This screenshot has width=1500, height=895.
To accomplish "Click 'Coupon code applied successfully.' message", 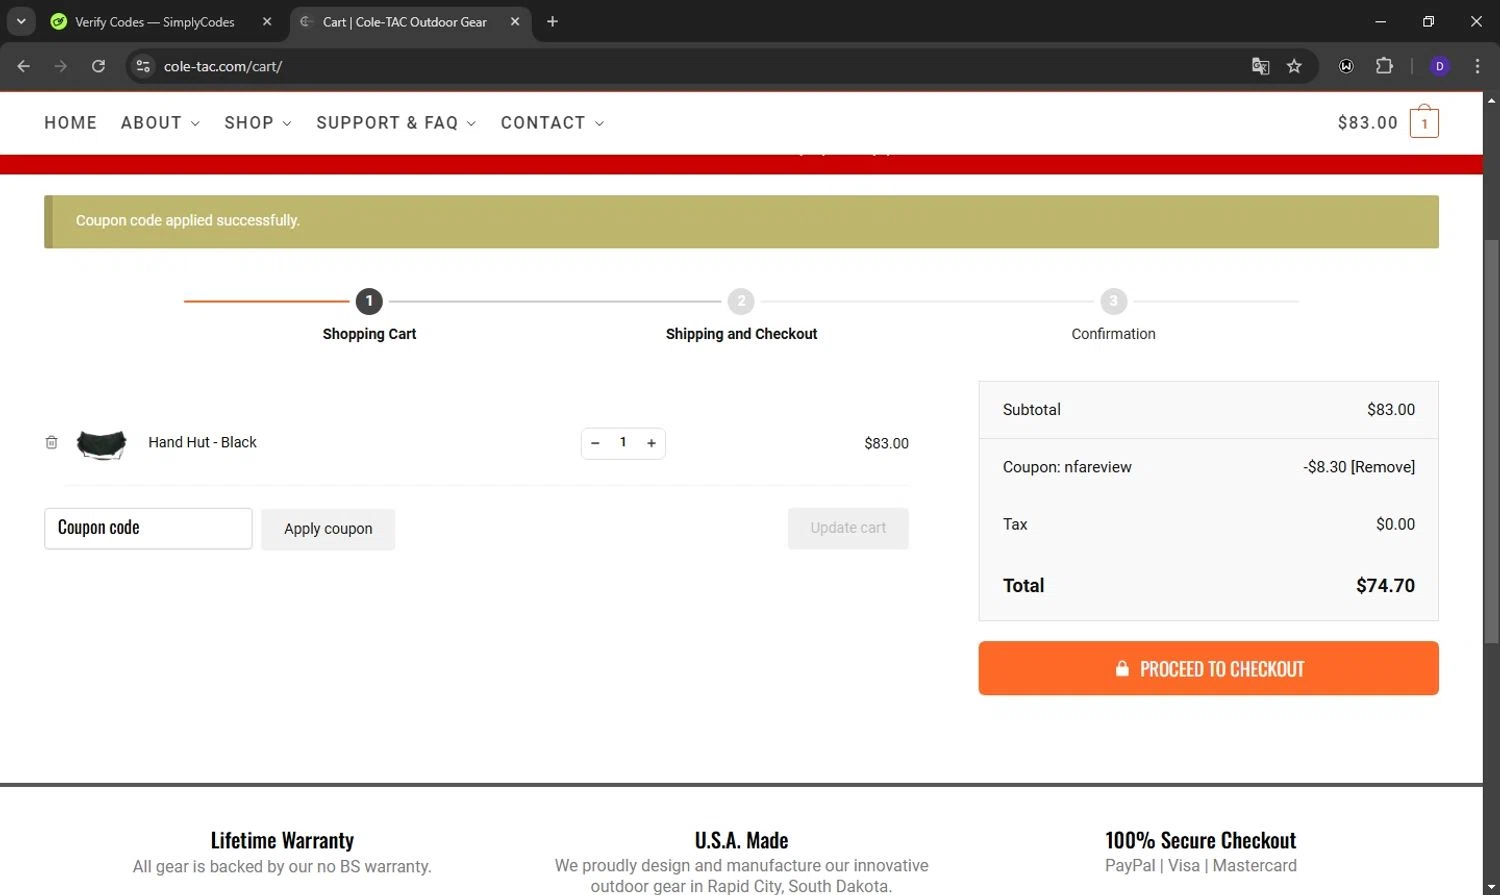I will point(188,220).
